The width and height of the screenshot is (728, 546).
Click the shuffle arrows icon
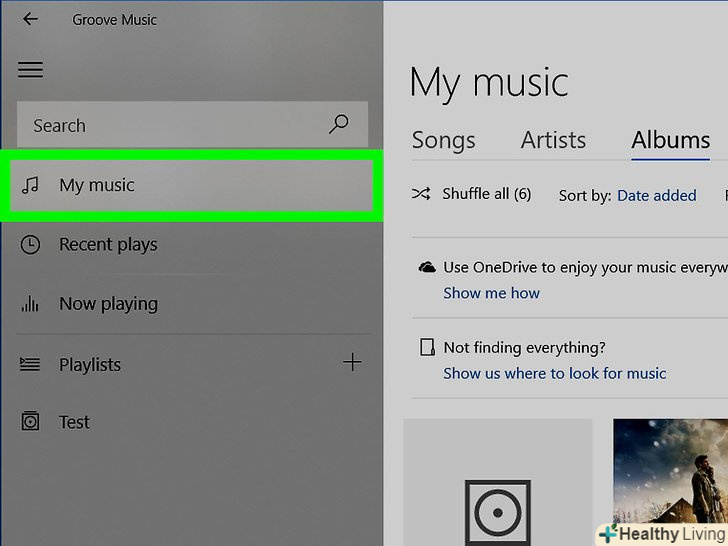point(421,194)
